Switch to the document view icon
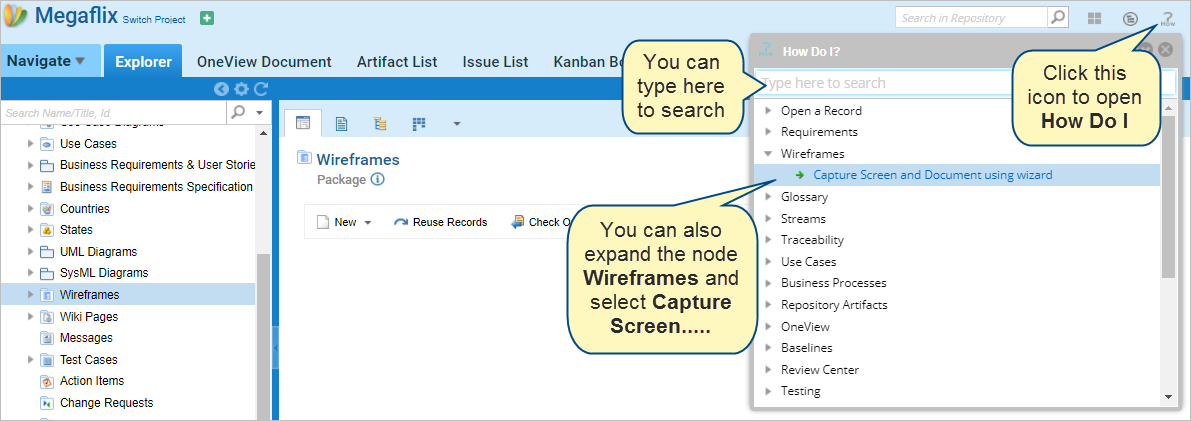 pyautogui.click(x=342, y=123)
